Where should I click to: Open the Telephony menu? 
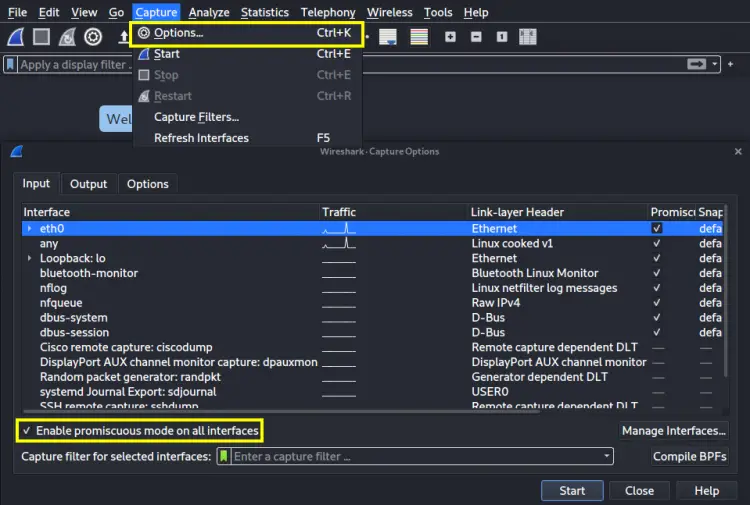328,12
